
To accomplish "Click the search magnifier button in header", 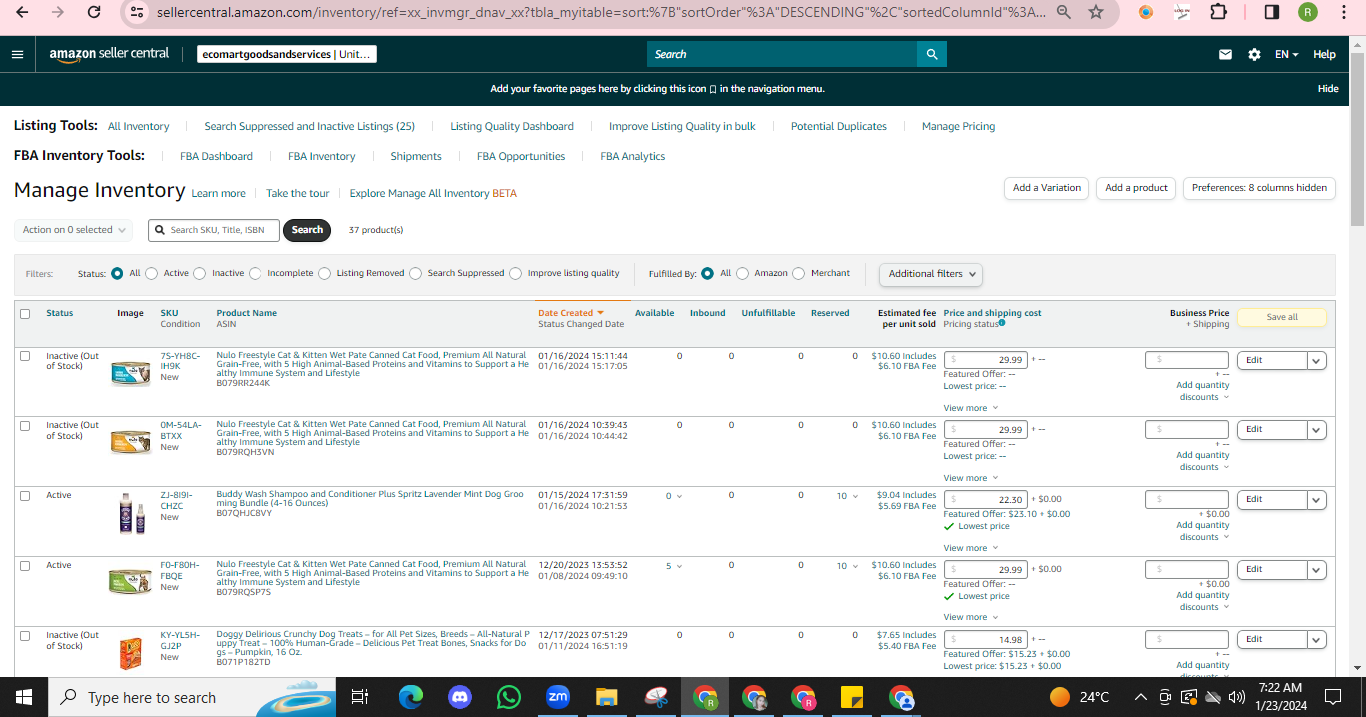I will click(x=932, y=54).
